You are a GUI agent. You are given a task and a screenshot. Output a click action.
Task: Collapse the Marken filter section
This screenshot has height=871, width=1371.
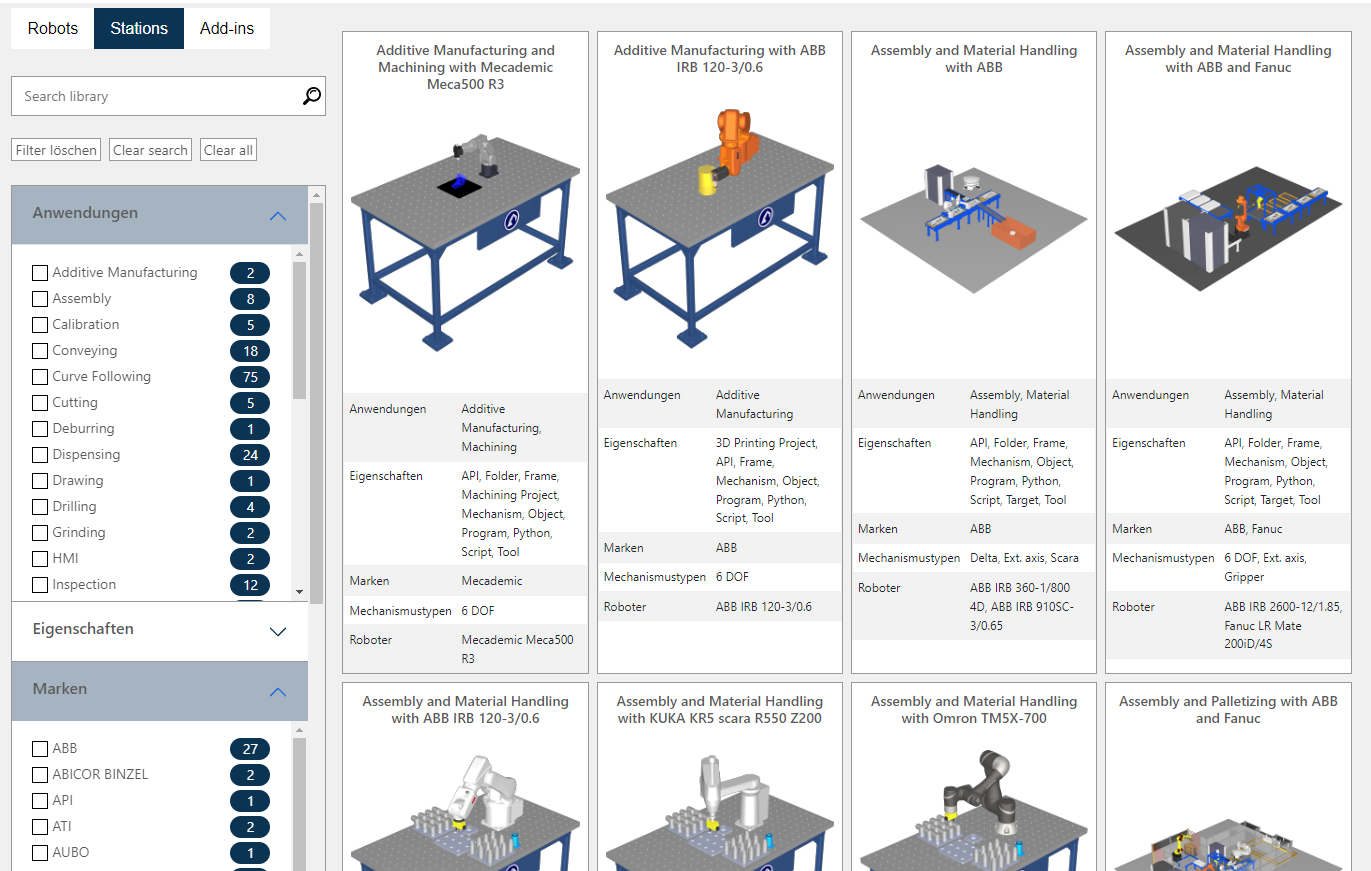coord(277,690)
